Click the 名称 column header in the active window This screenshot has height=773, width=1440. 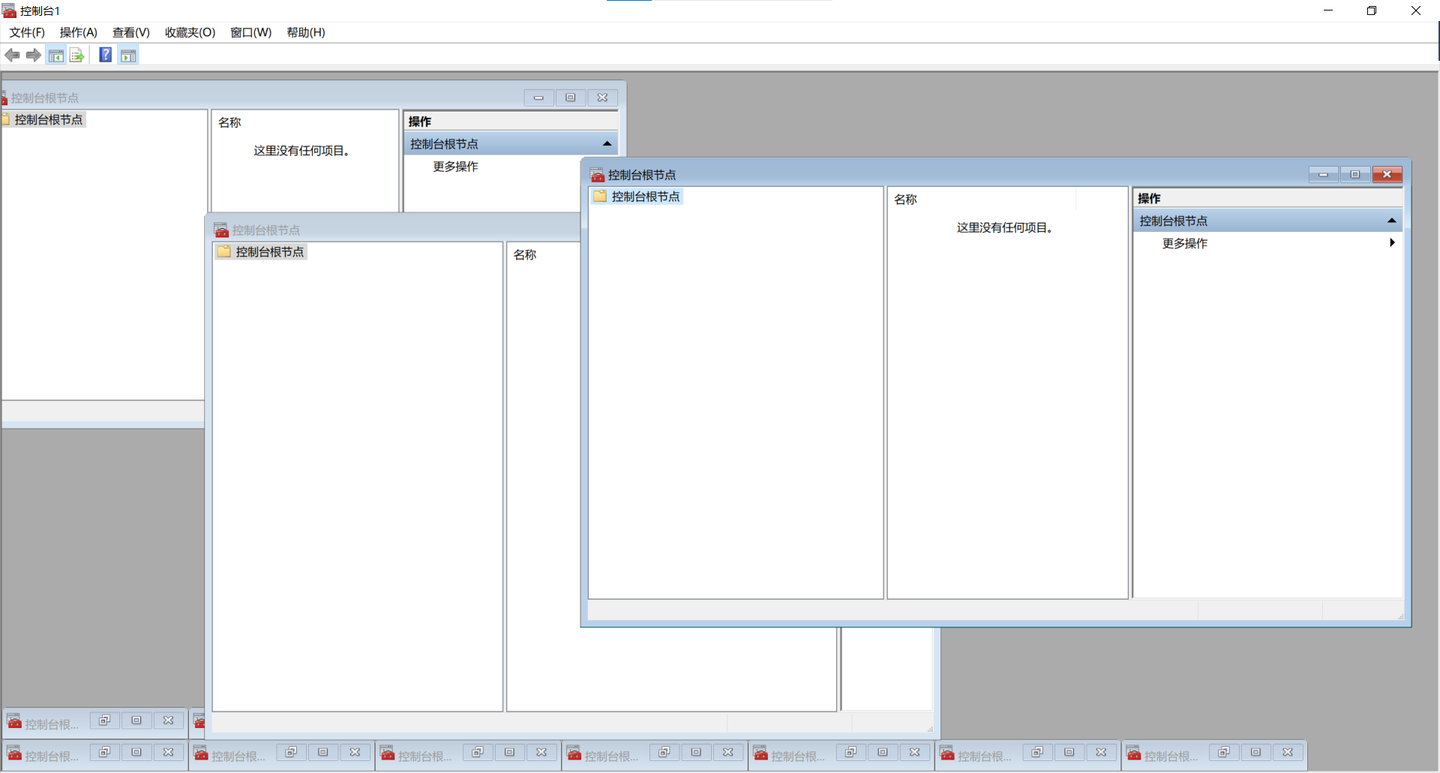(906, 199)
